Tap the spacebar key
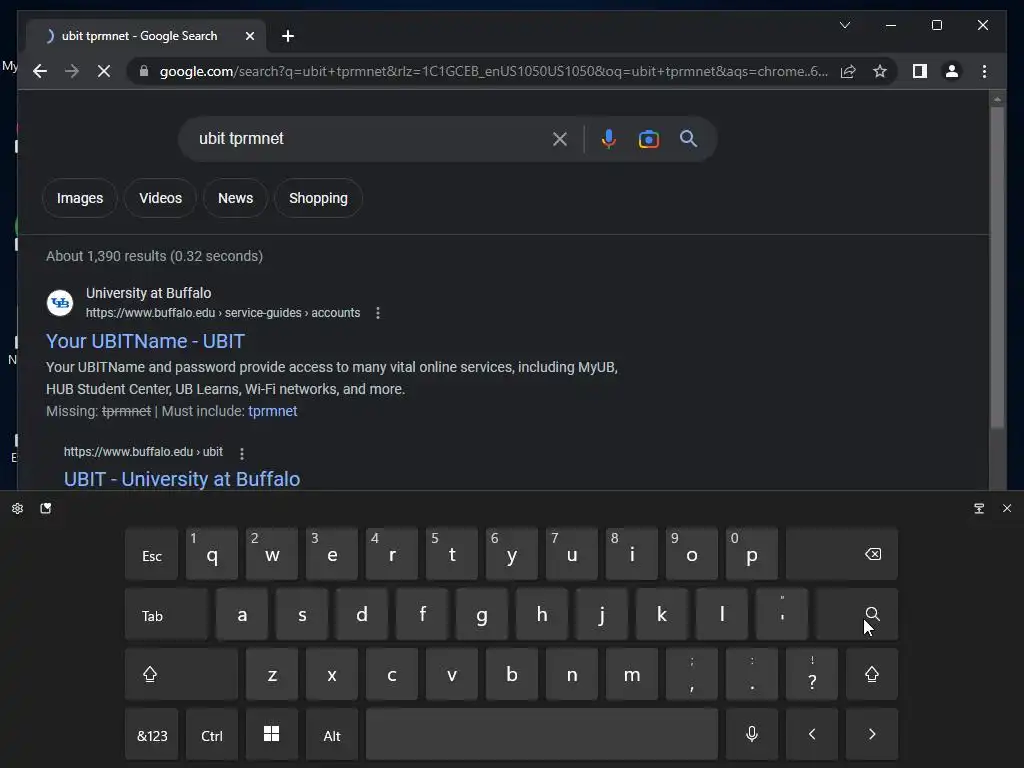 coord(542,735)
